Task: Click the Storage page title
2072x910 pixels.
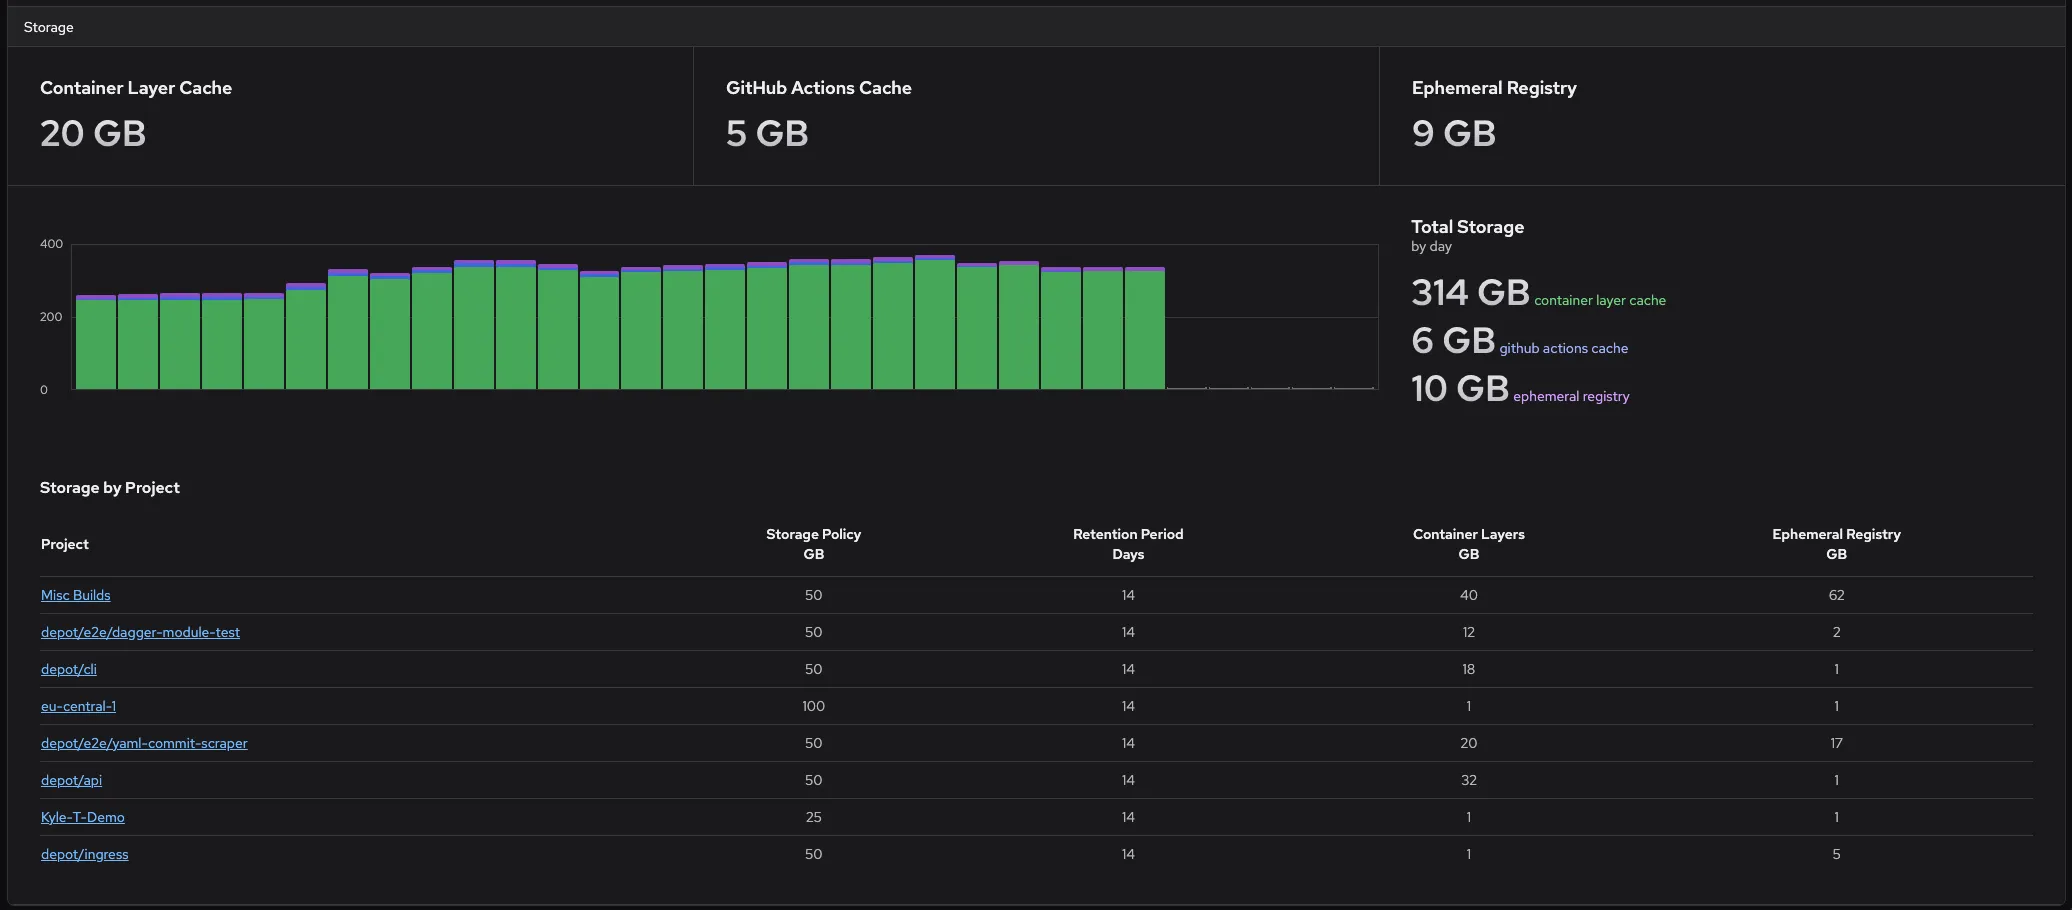Action: click(48, 27)
